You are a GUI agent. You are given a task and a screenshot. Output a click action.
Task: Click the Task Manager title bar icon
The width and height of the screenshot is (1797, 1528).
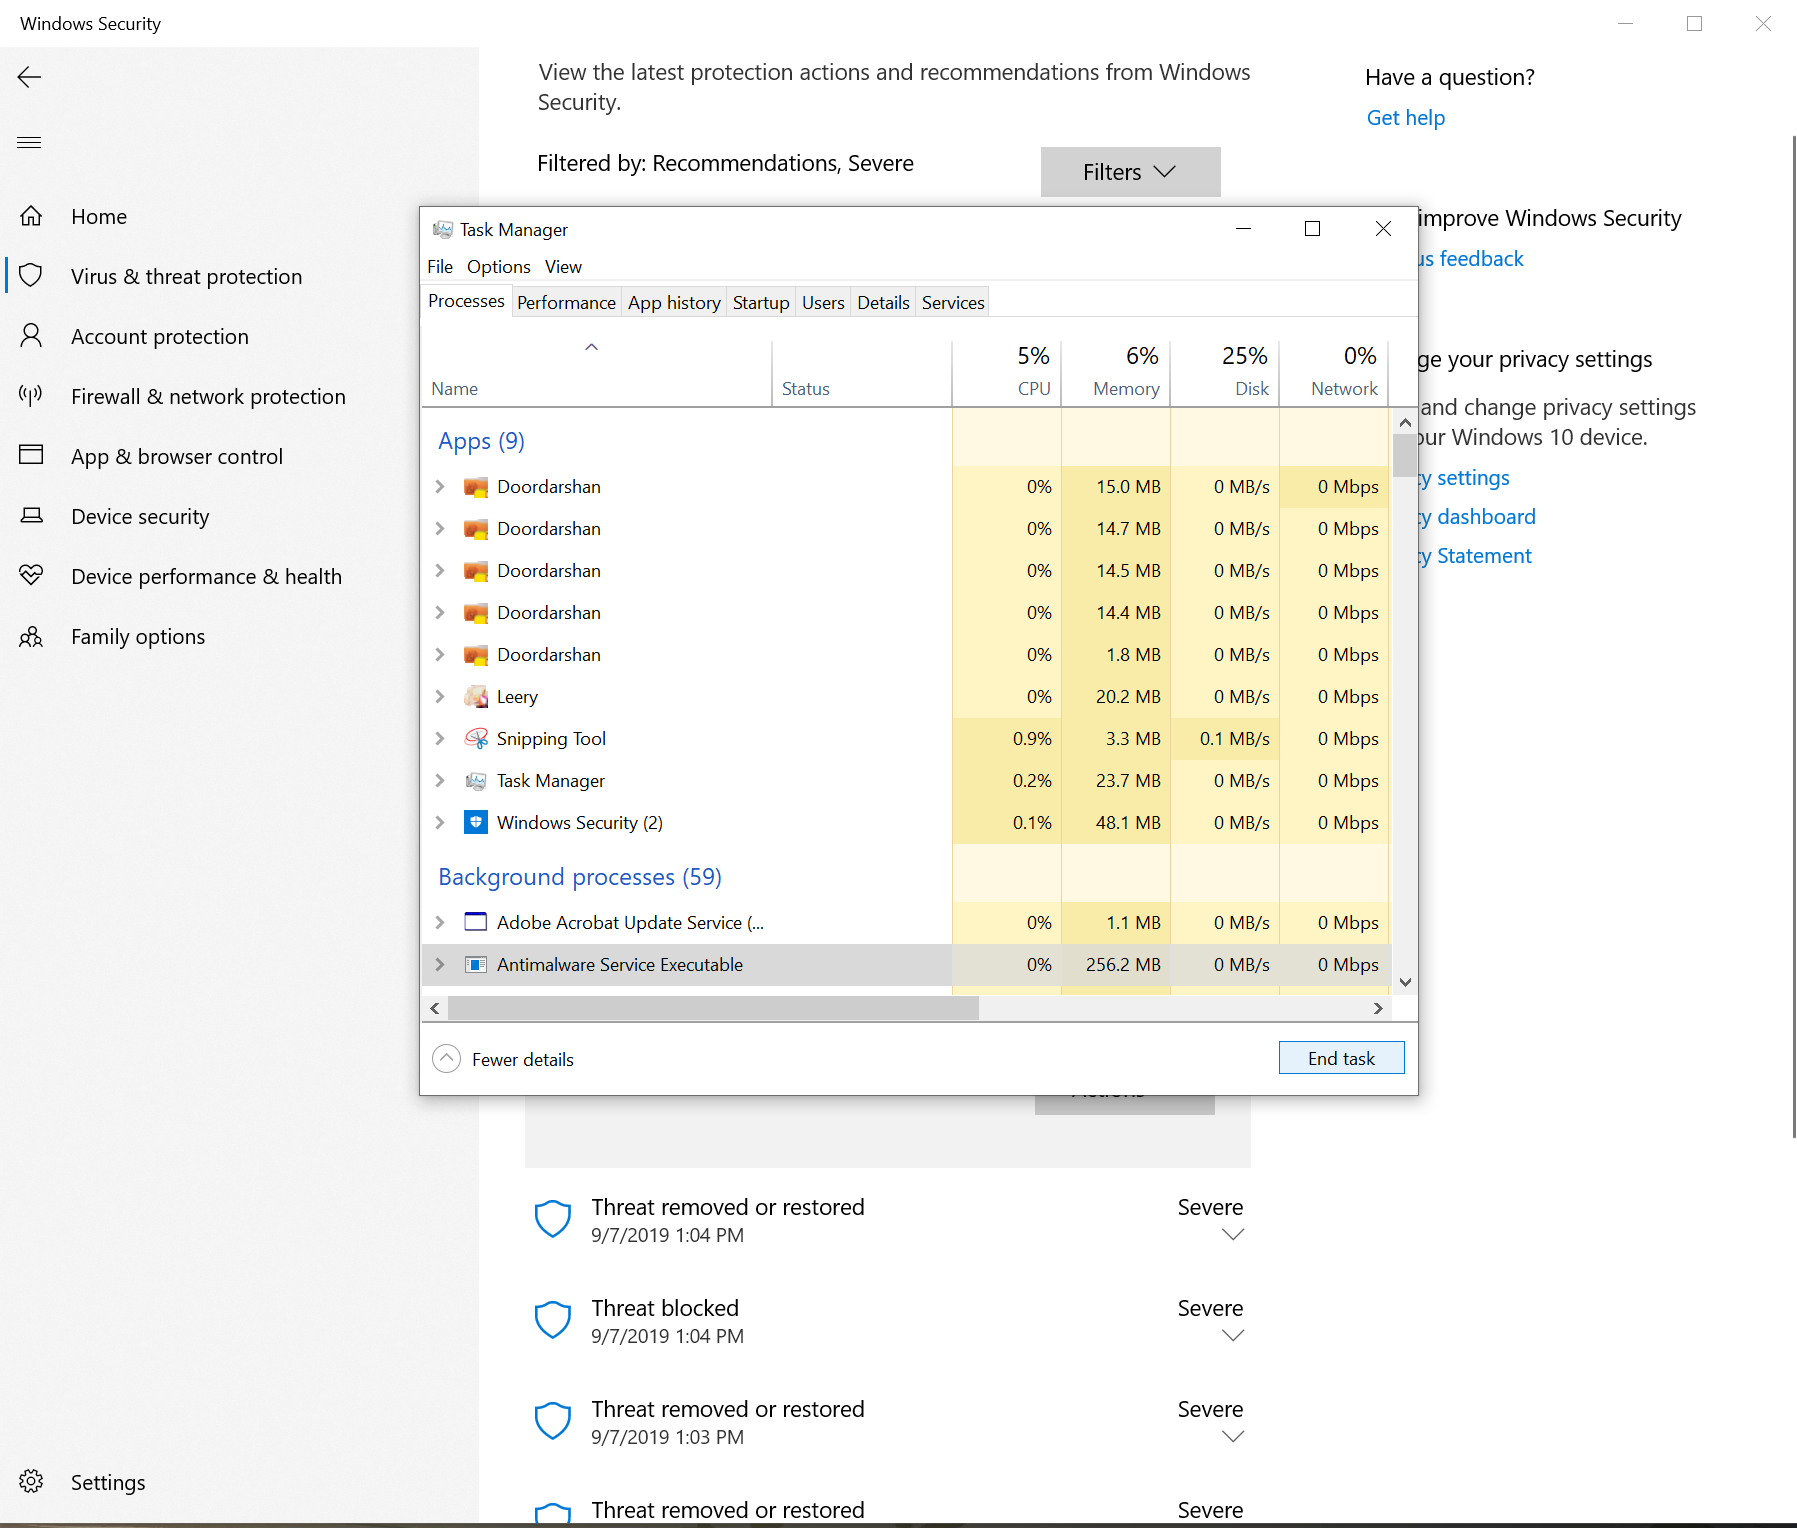[x=442, y=229]
